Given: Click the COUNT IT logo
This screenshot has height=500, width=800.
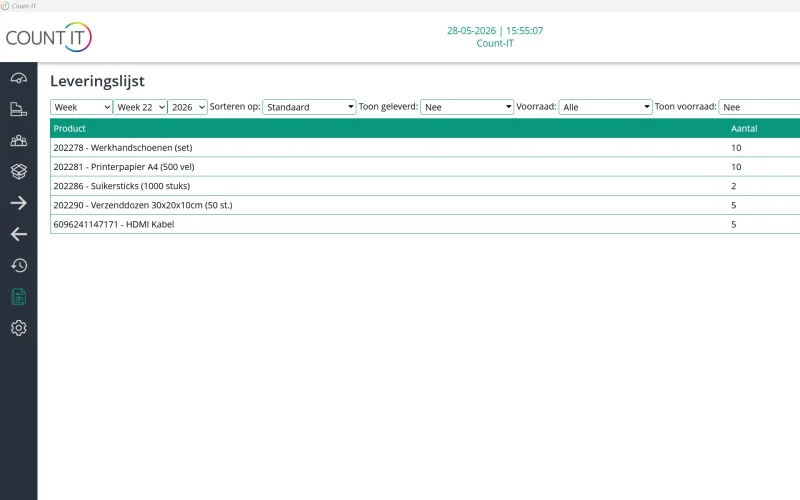Looking at the screenshot, I should click(x=48, y=37).
